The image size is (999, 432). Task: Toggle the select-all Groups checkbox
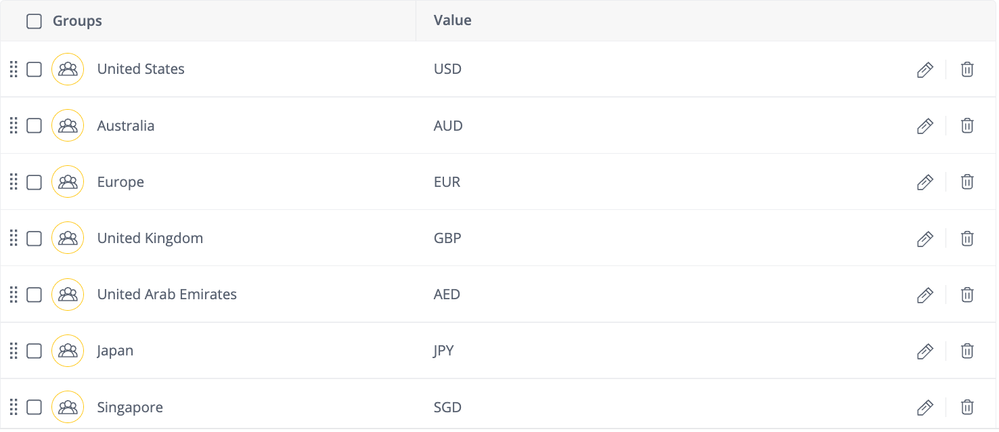[x=34, y=21]
